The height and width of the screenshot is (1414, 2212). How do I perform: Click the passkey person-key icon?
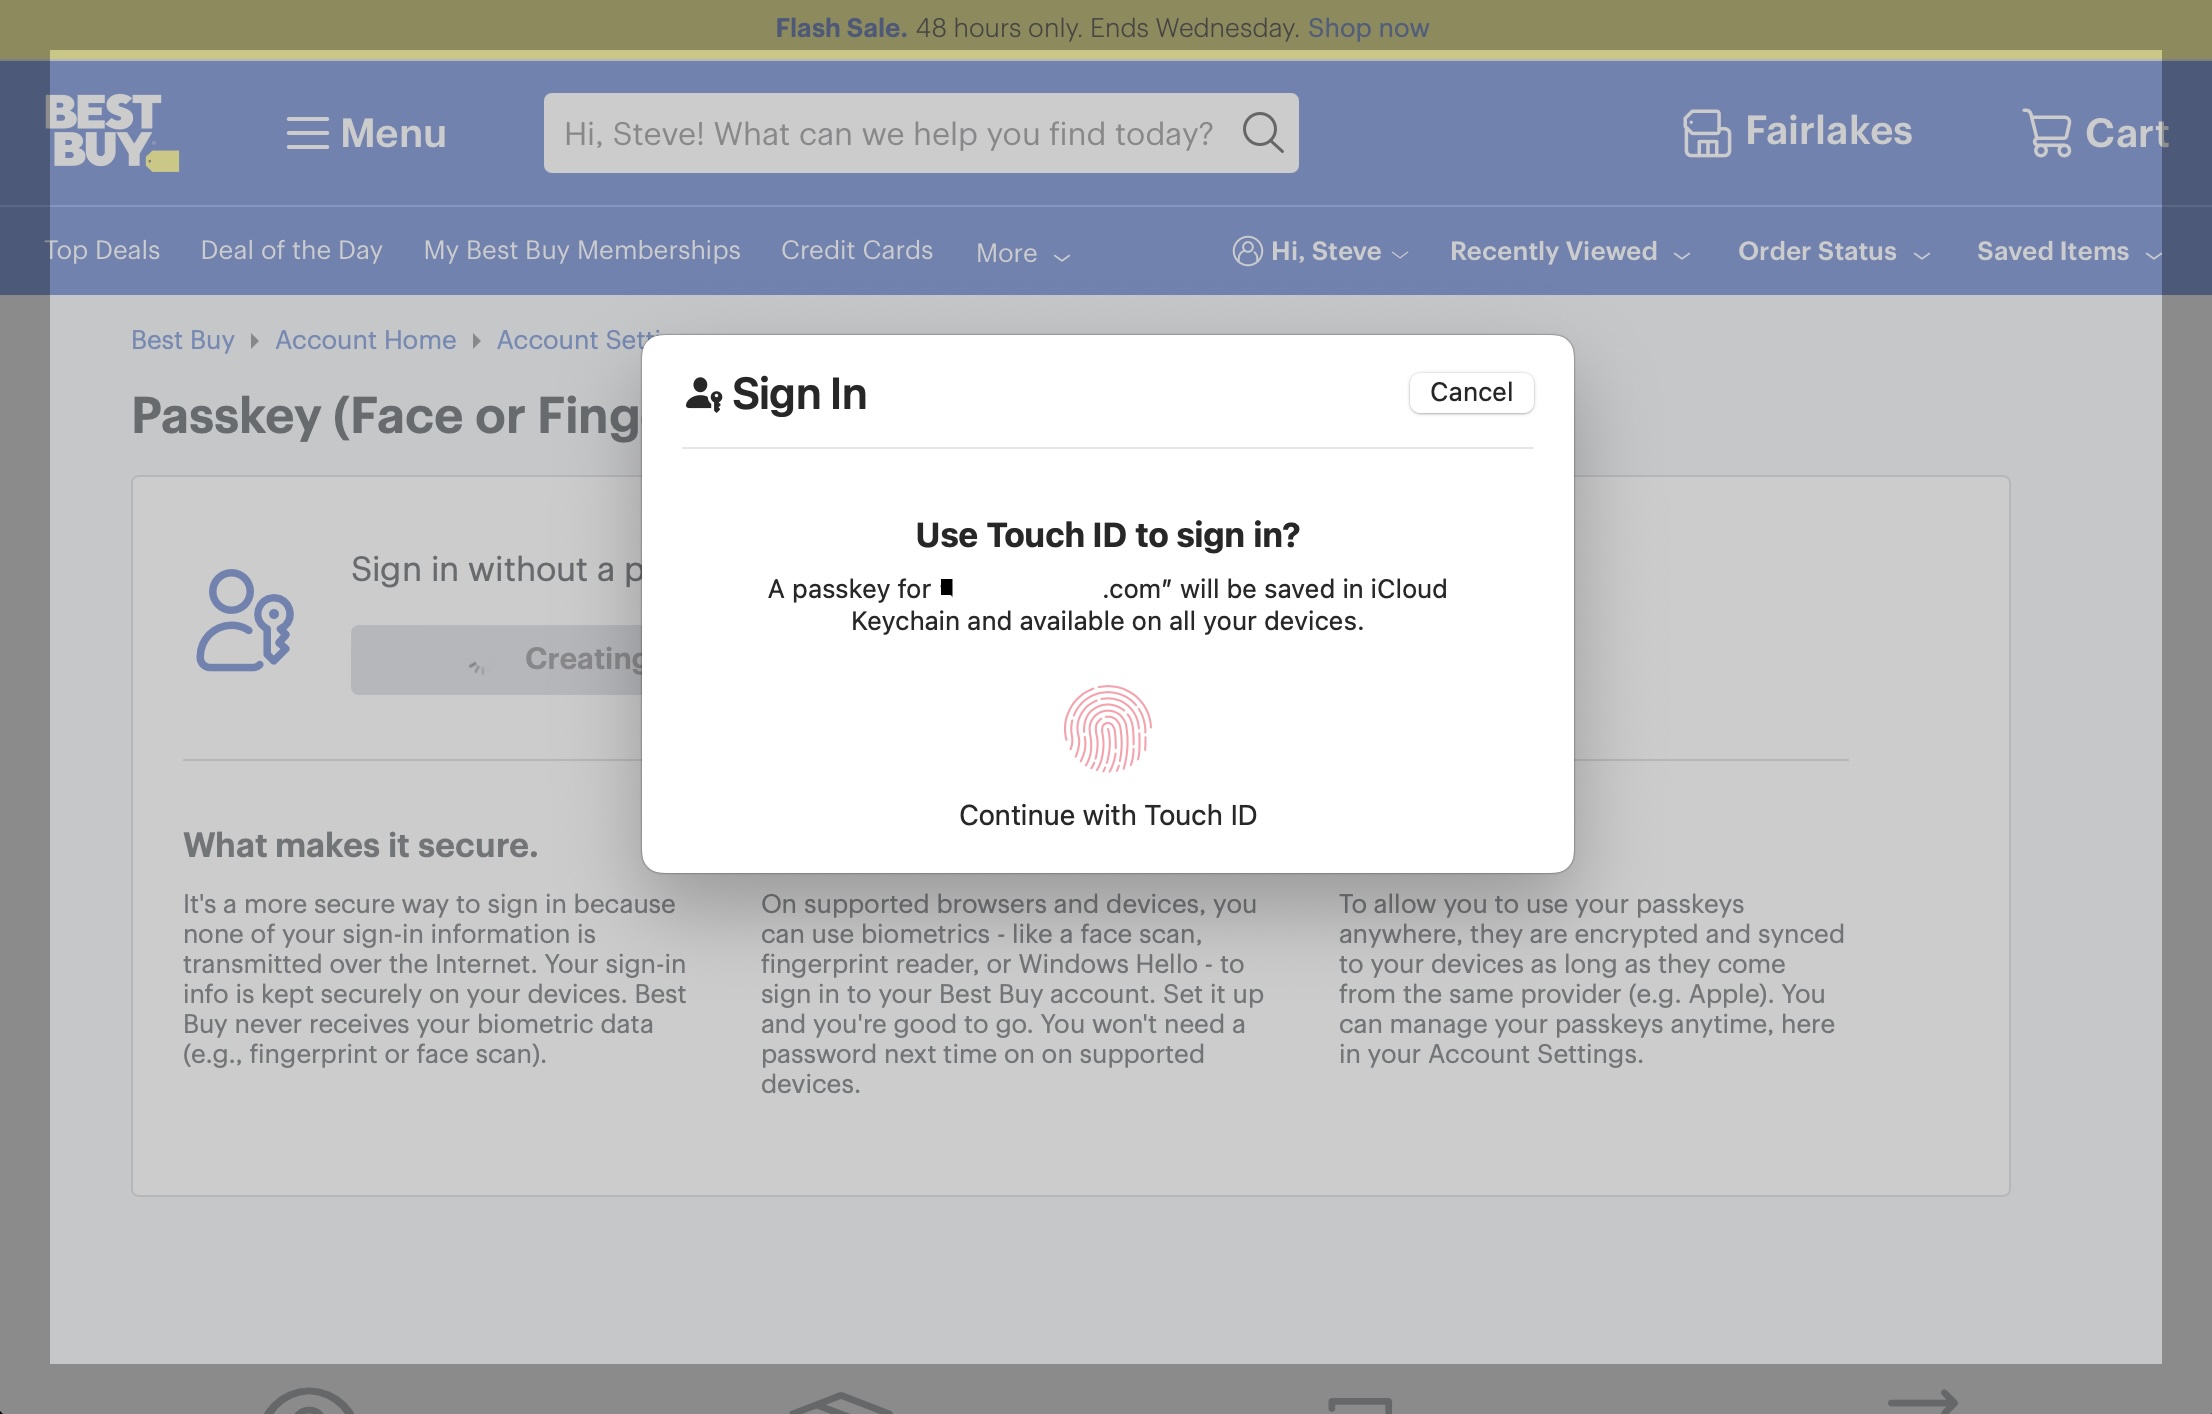(245, 621)
